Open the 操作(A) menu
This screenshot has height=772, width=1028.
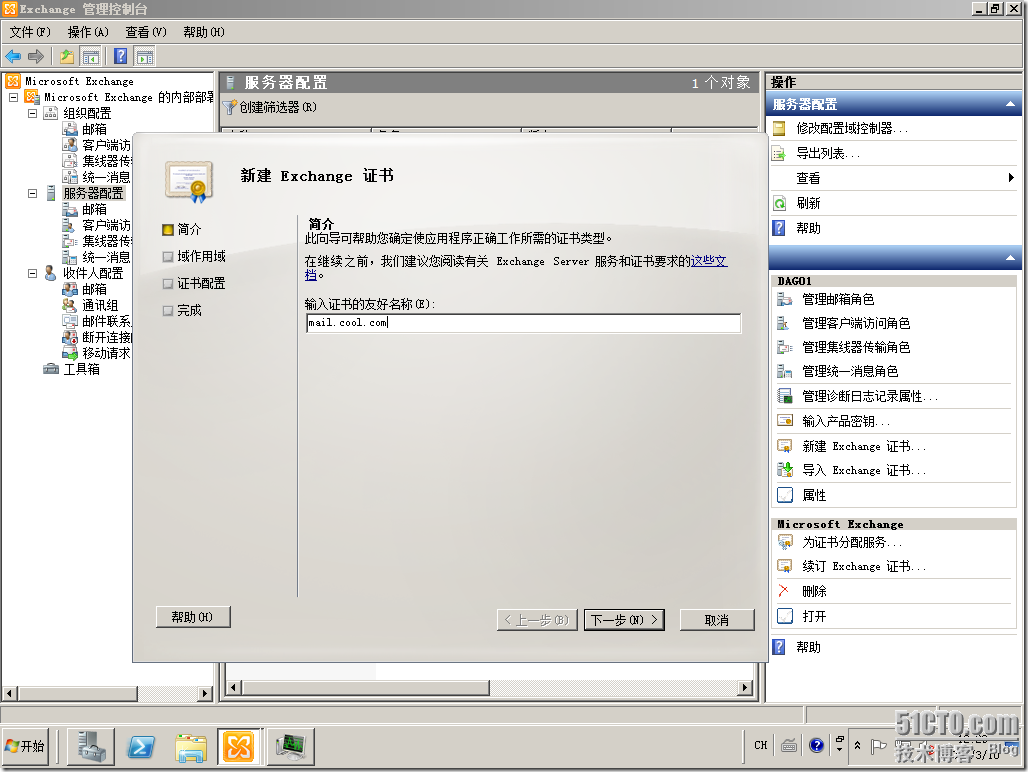pyautogui.click(x=86, y=31)
